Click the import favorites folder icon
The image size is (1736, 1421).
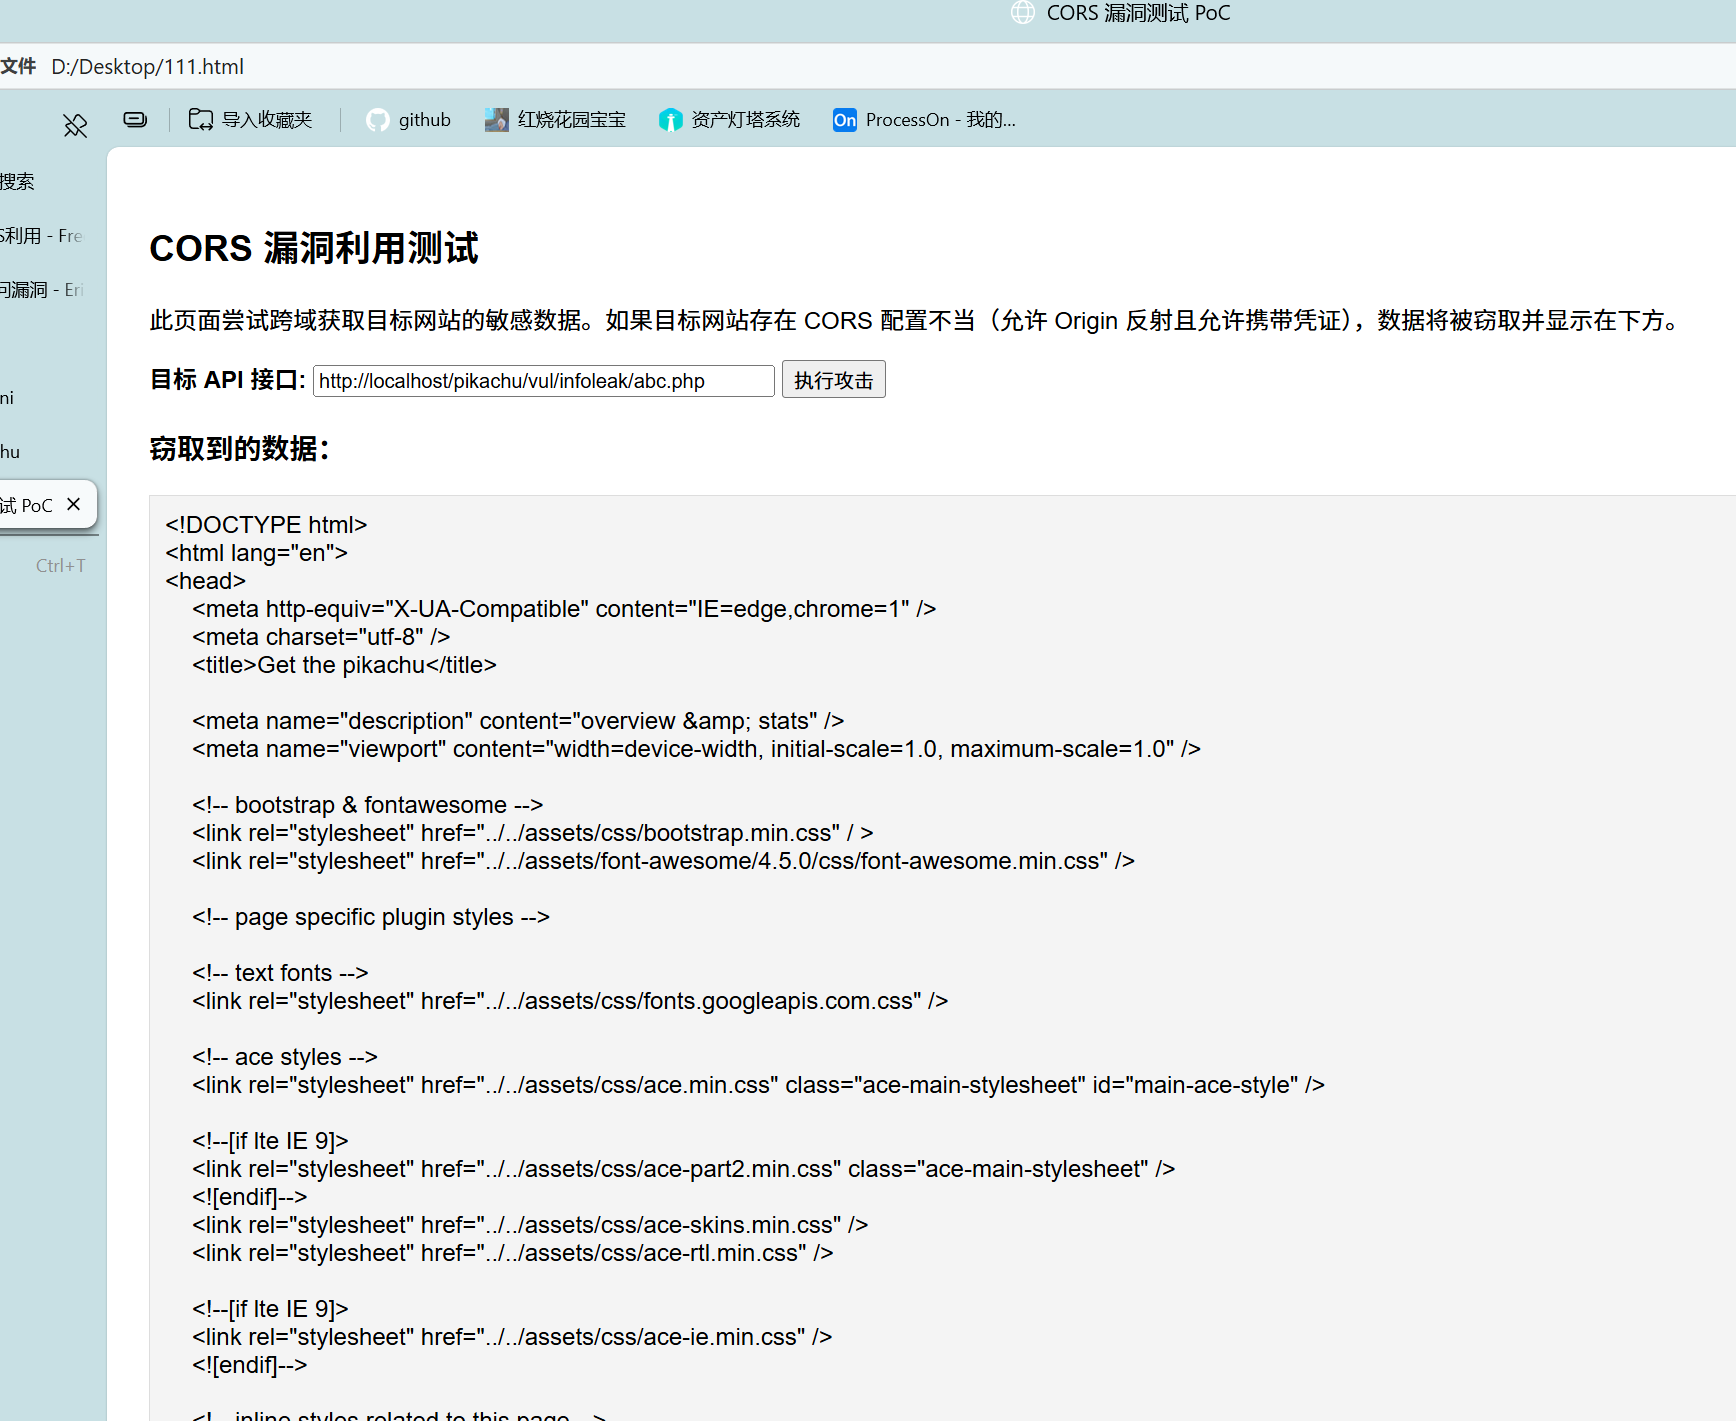point(201,120)
